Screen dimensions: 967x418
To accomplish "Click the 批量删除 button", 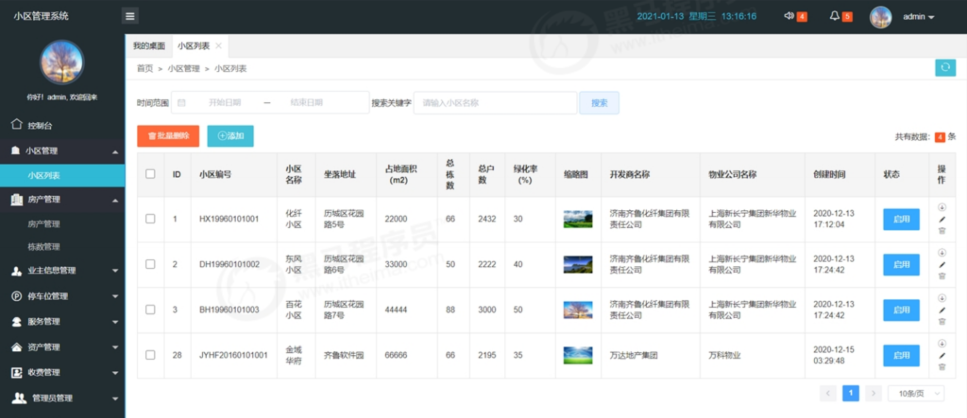I will pyautogui.click(x=168, y=136).
